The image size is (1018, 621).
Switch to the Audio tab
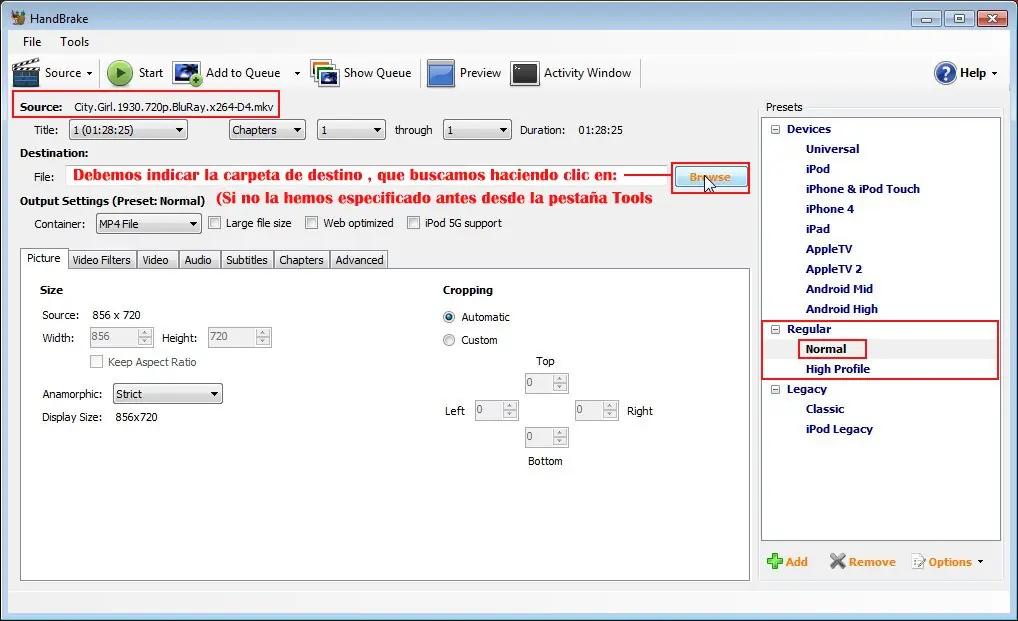(x=198, y=260)
